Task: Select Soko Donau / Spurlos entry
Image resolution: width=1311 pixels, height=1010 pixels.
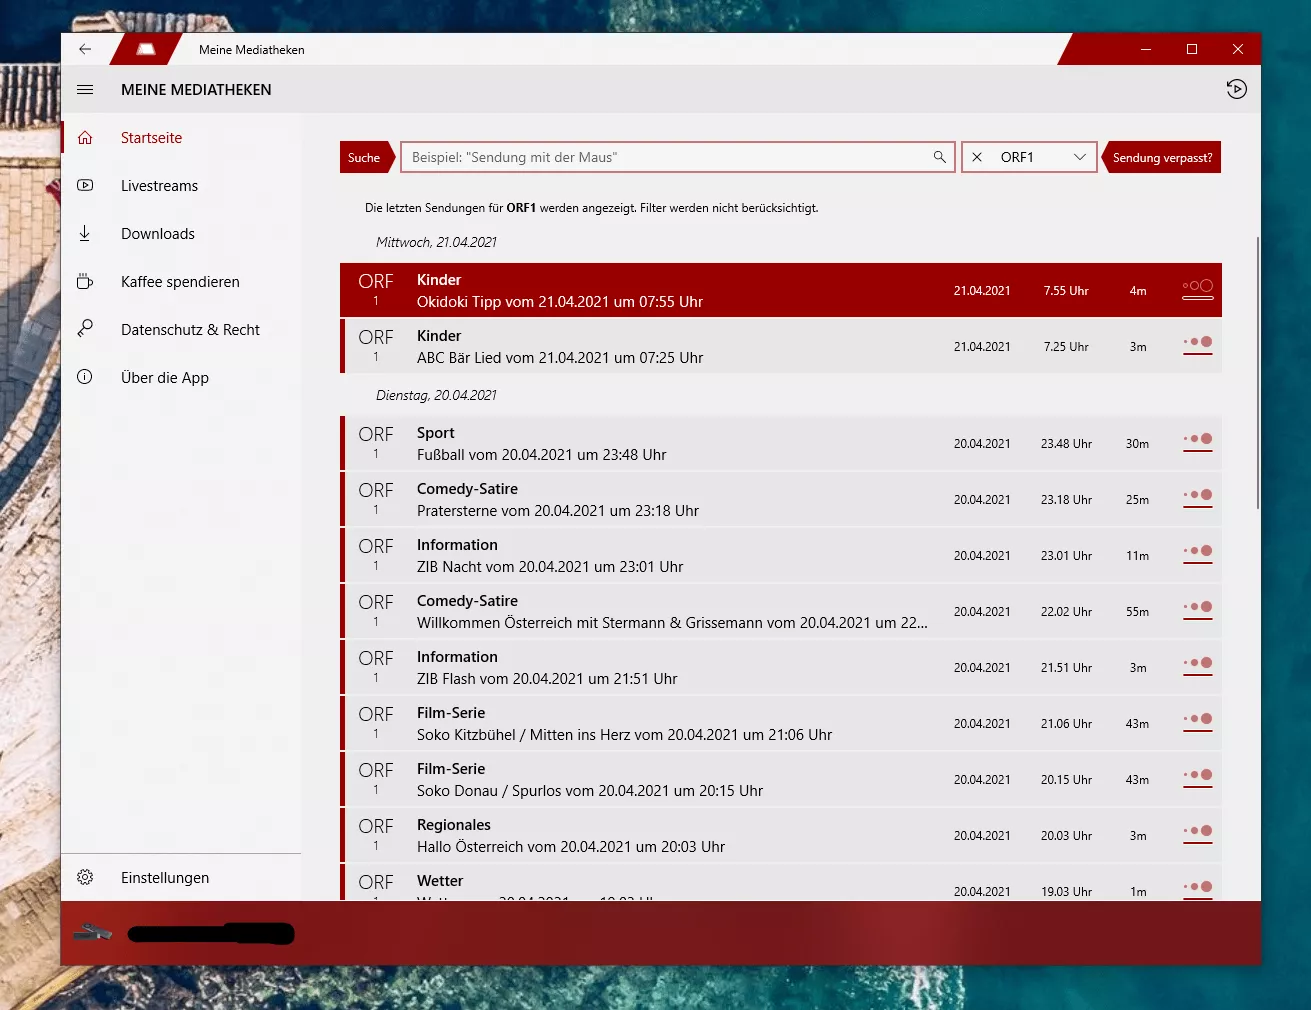Action: coord(781,779)
